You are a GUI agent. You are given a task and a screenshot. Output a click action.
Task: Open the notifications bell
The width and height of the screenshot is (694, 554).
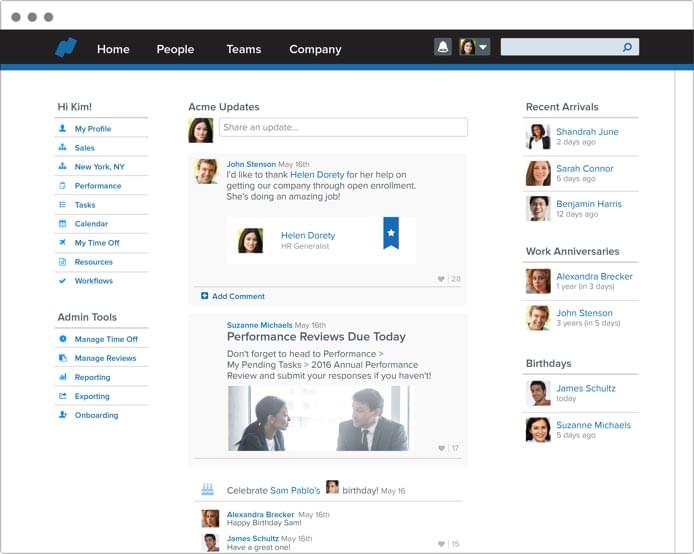coord(443,47)
